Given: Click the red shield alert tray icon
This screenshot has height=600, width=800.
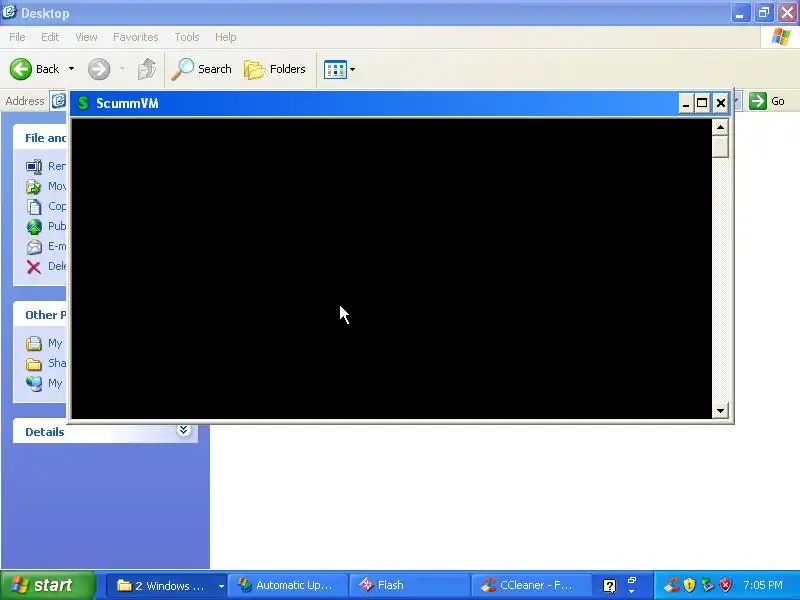Looking at the screenshot, I should click(725, 585).
